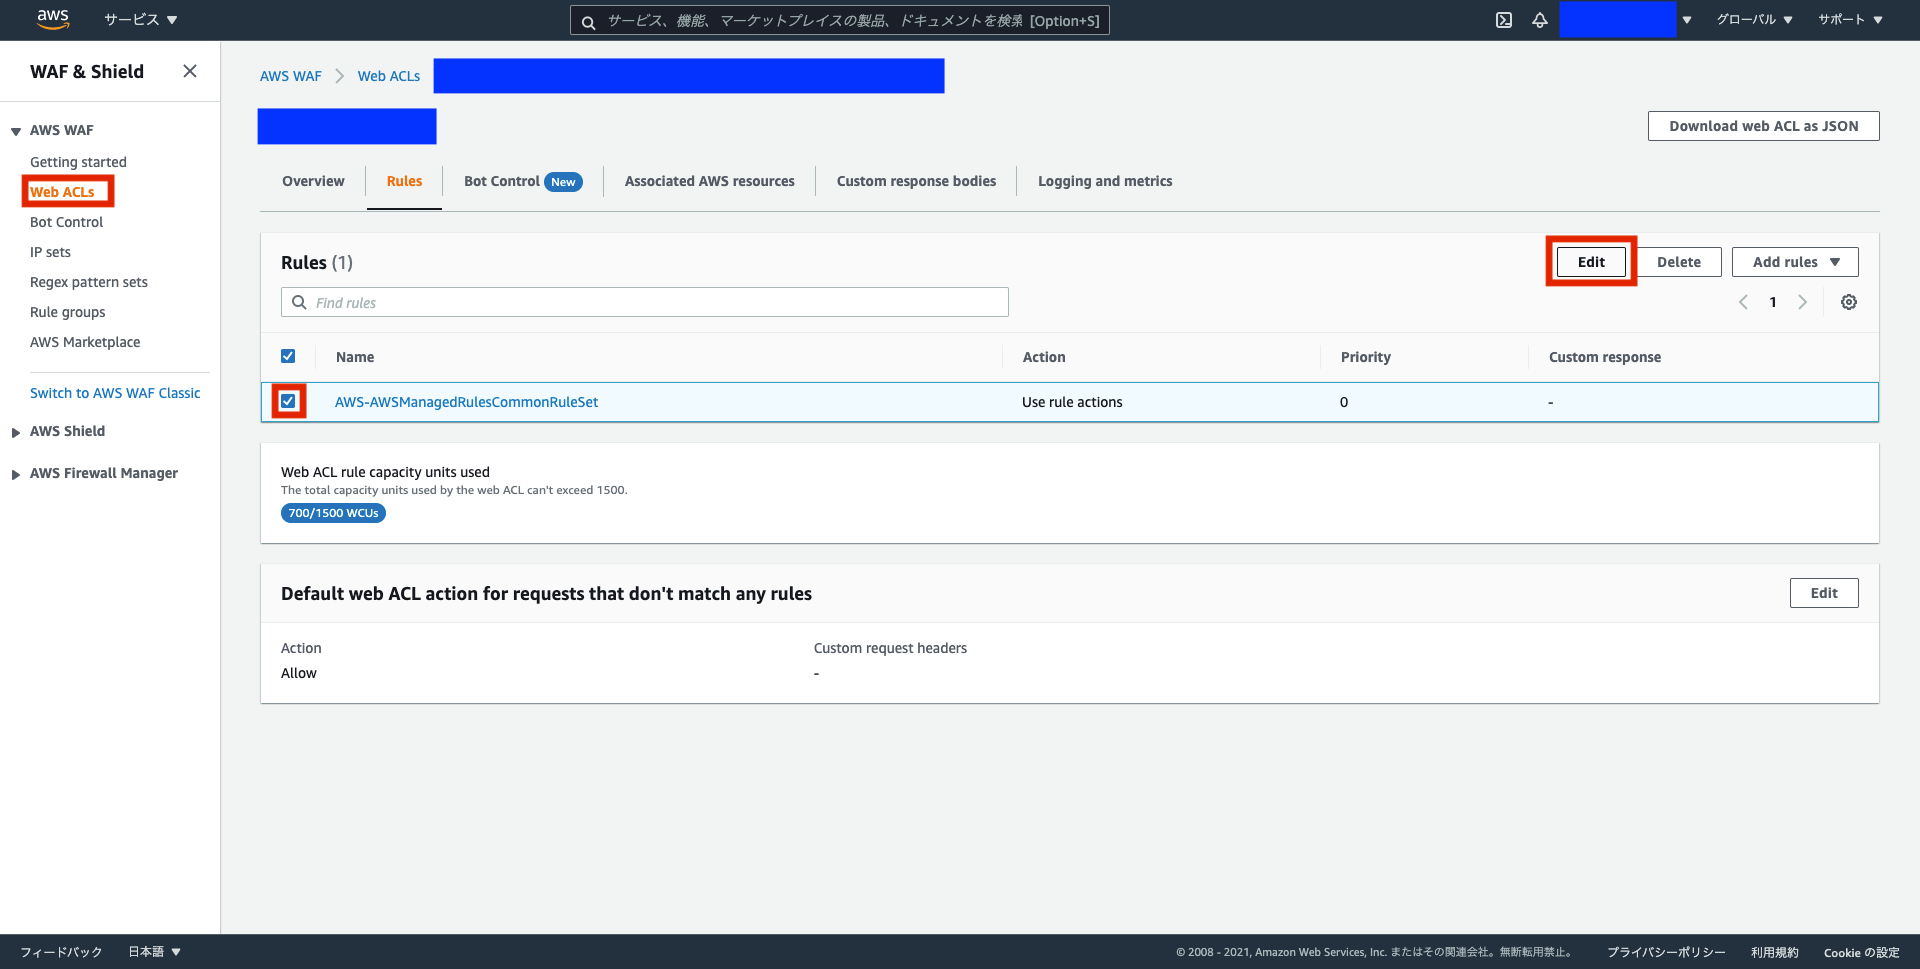Image resolution: width=1920 pixels, height=969 pixels.
Task: Click the Name column header
Action: pos(355,357)
